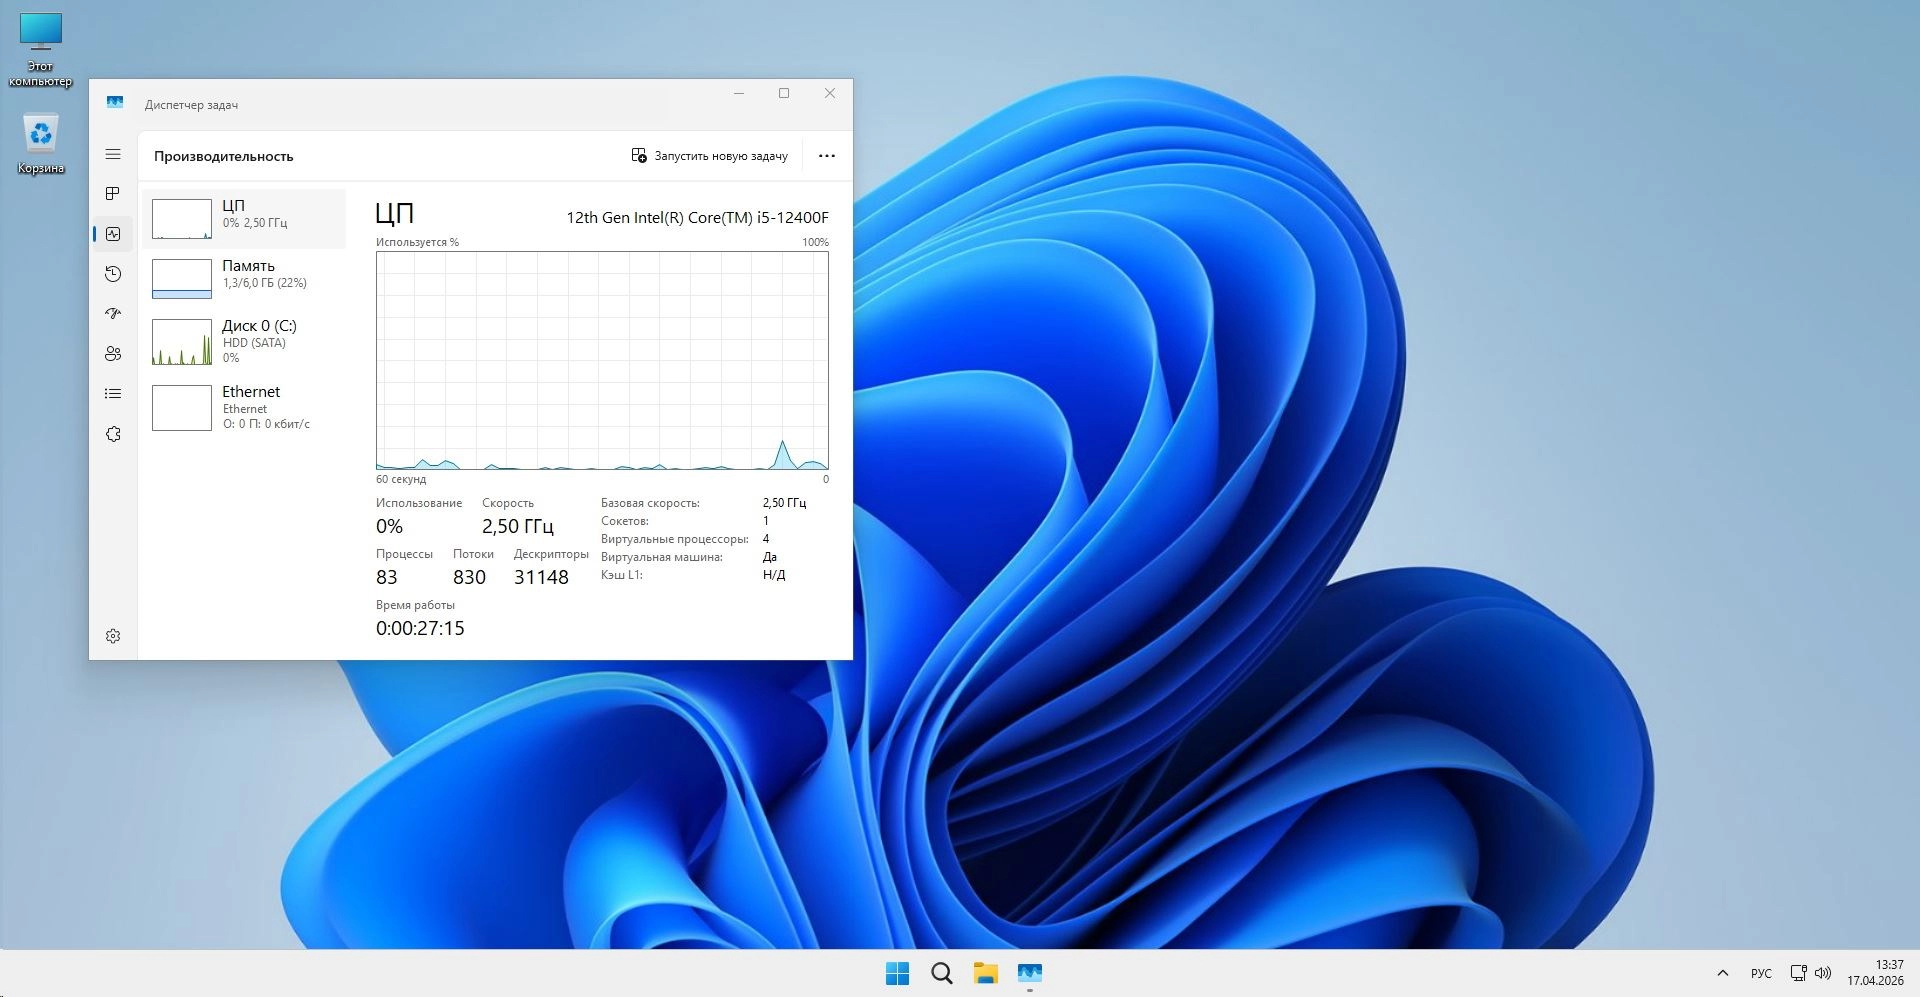
Task: Open File Explorer from the taskbar
Action: click(986, 973)
